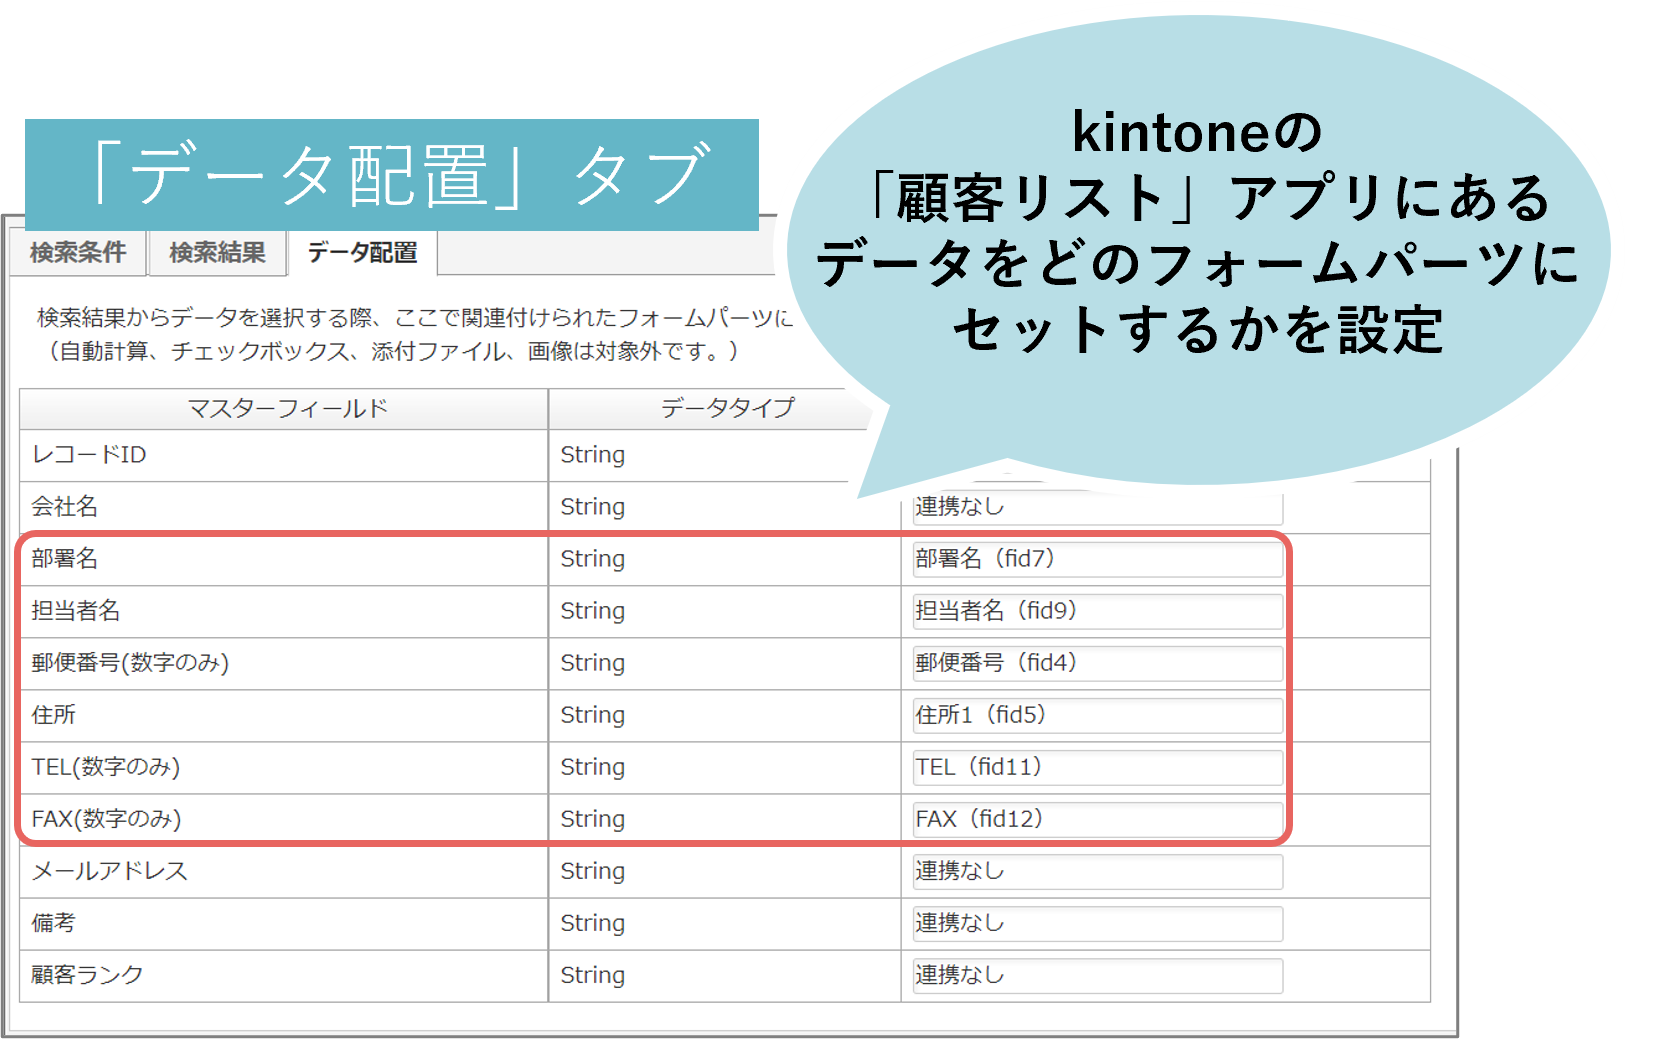
Task: Open the 担当者名 (fid9) dropdown
Action: [x=1097, y=611]
